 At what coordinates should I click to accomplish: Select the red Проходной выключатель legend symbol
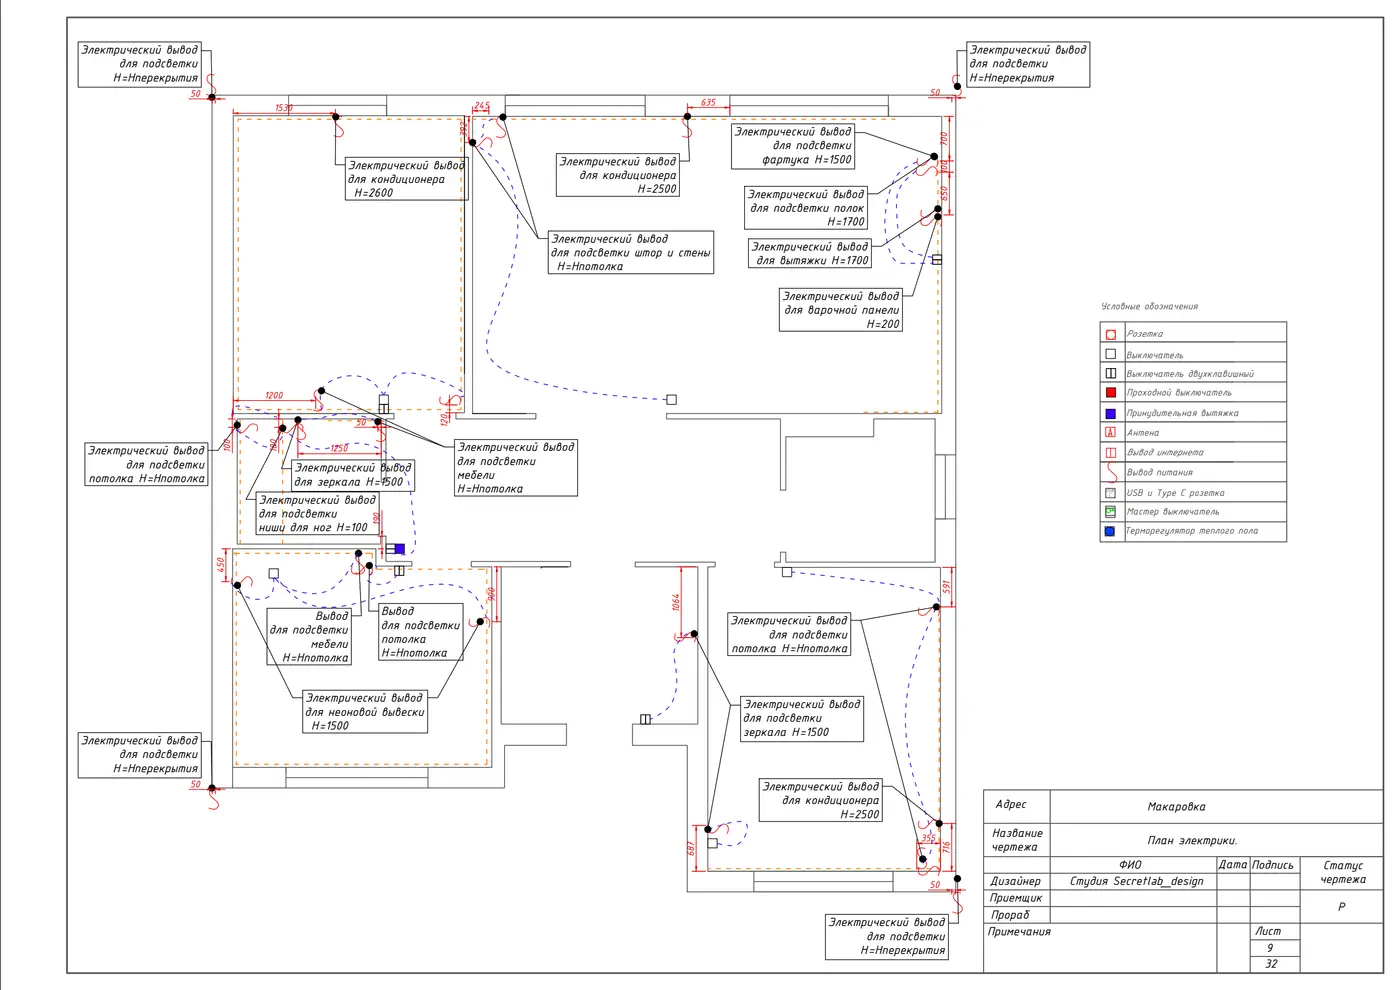(x=1110, y=392)
